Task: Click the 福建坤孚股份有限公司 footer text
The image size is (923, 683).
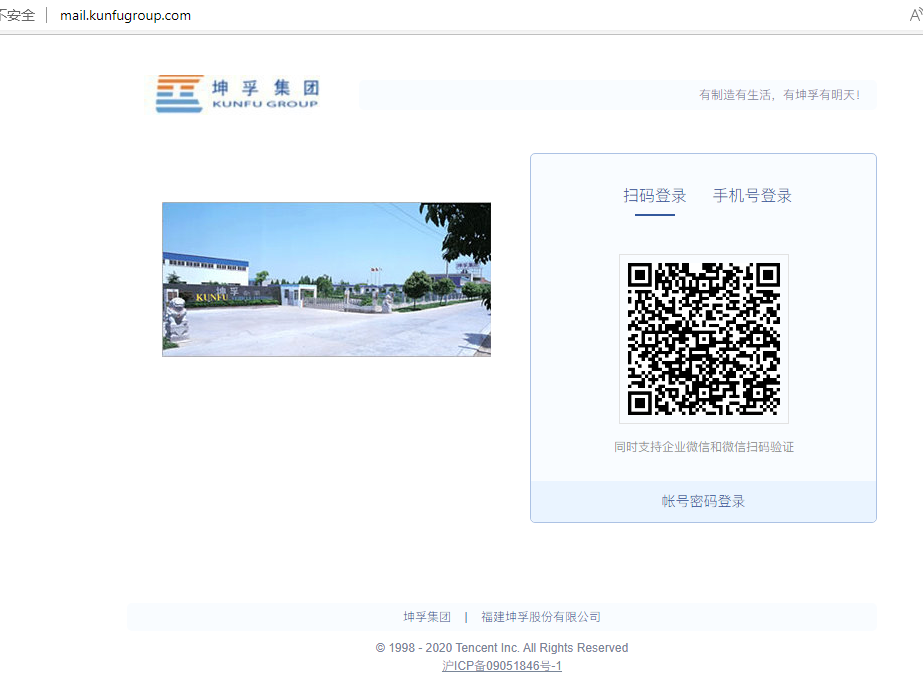Action: [x=541, y=616]
